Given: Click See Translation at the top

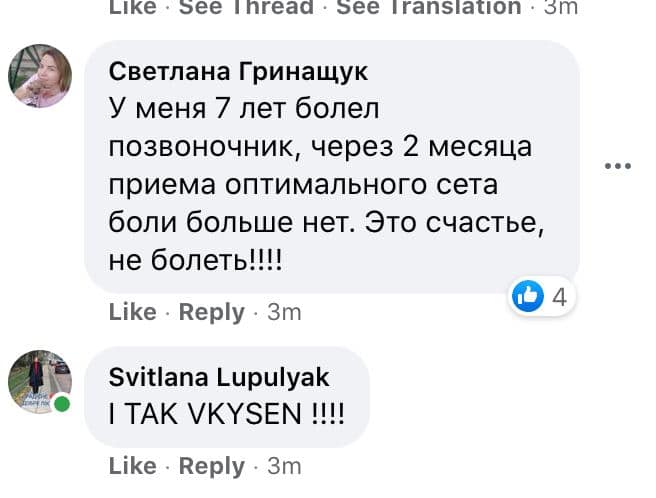Looking at the screenshot, I should pos(428,7).
